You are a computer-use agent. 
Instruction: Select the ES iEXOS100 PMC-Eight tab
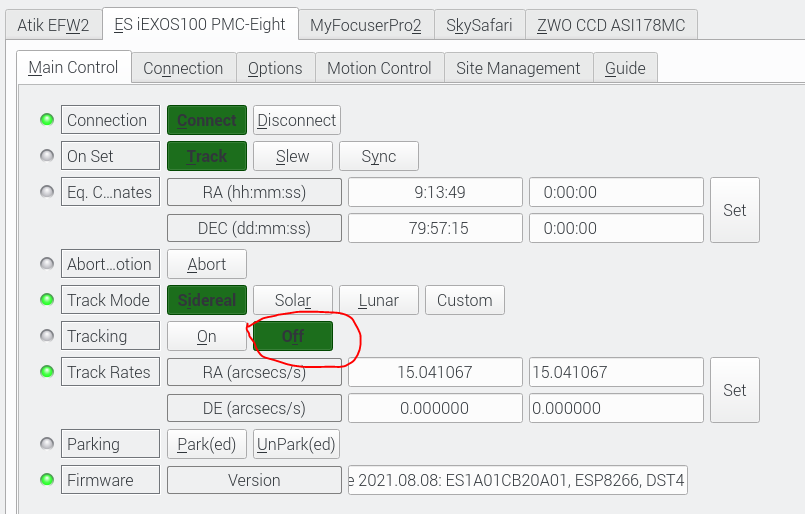(x=200, y=24)
